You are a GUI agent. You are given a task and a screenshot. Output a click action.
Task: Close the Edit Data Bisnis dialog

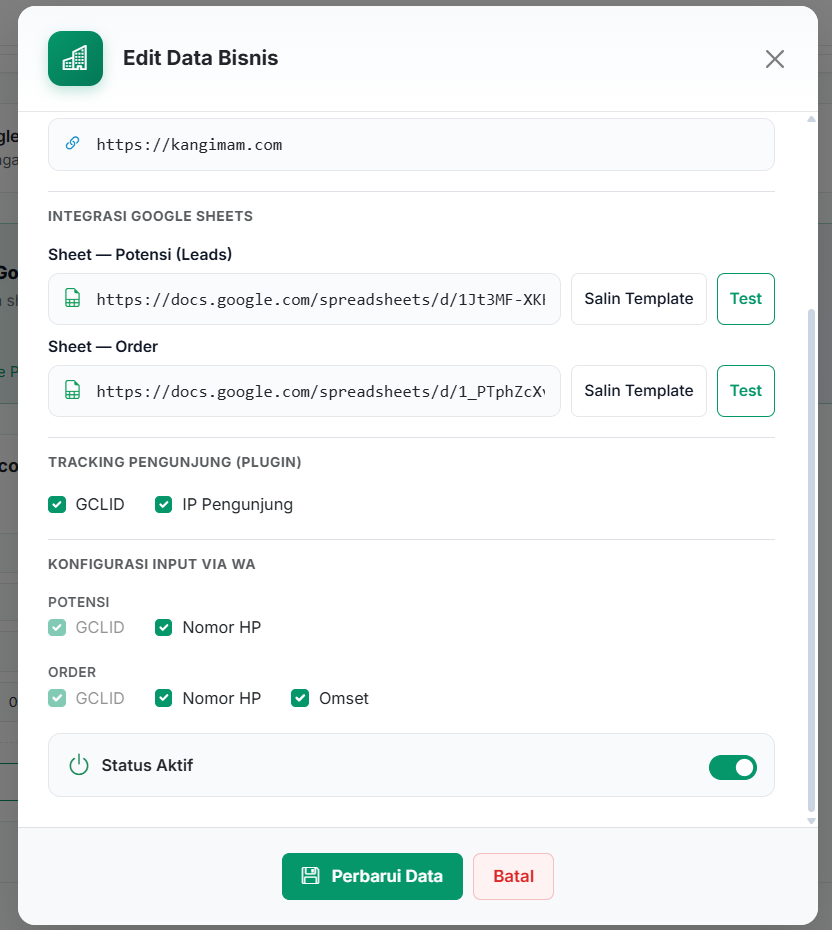[x=774, y=59]
